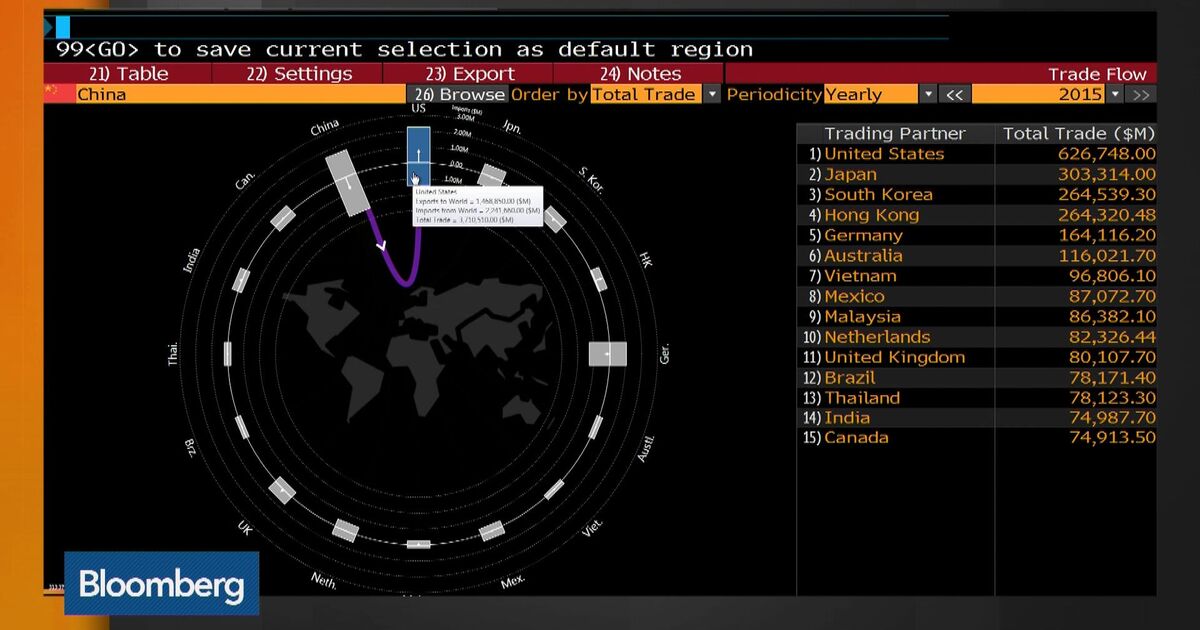Click the Total Trade ($M) column header
Image resolution: width=1200 pixels, height=630 pixels.
tap(1078, 133)
